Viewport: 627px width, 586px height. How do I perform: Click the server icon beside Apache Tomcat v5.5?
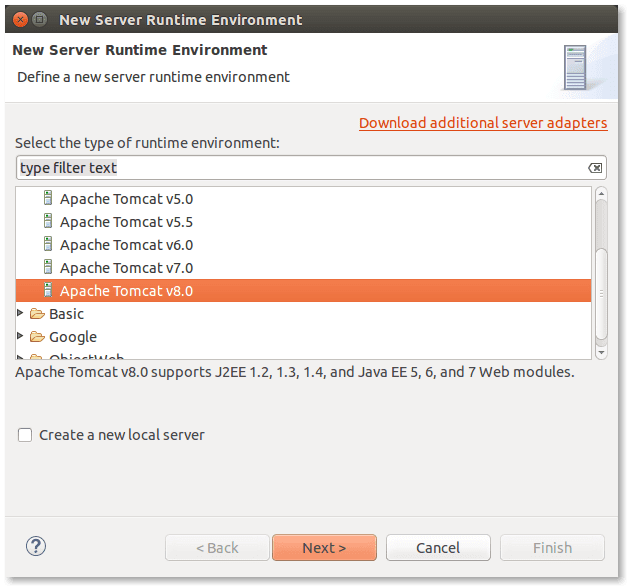48,221
